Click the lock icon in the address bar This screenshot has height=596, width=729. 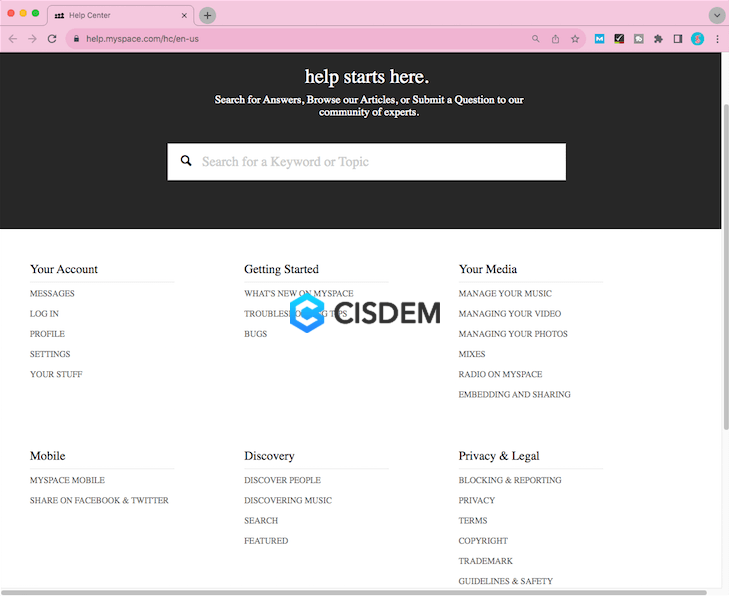77,39
